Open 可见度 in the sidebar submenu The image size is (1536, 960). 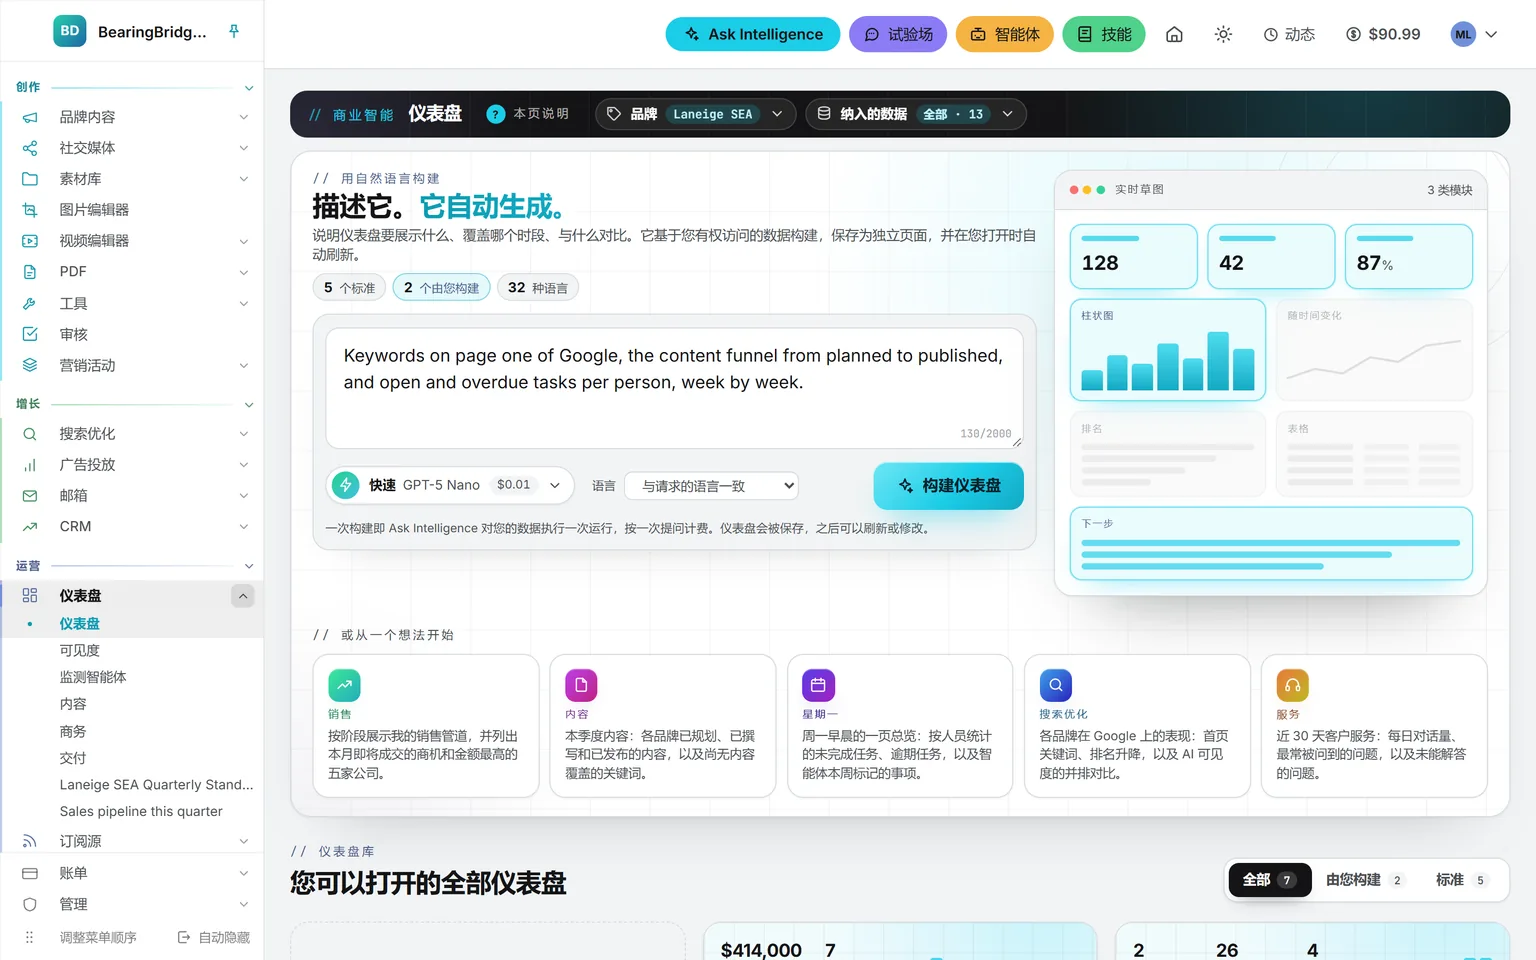80,650
